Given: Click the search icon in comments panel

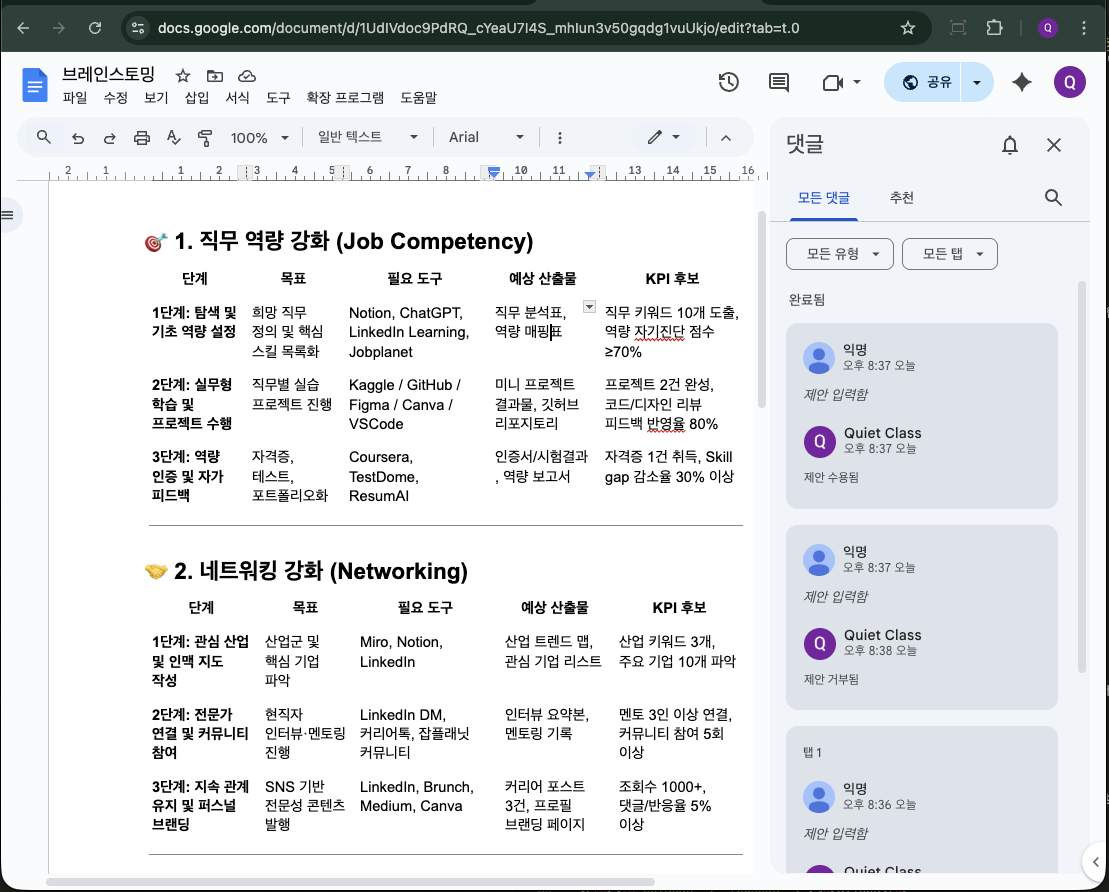Looking at the screenshot, I should pos(1052,197).
